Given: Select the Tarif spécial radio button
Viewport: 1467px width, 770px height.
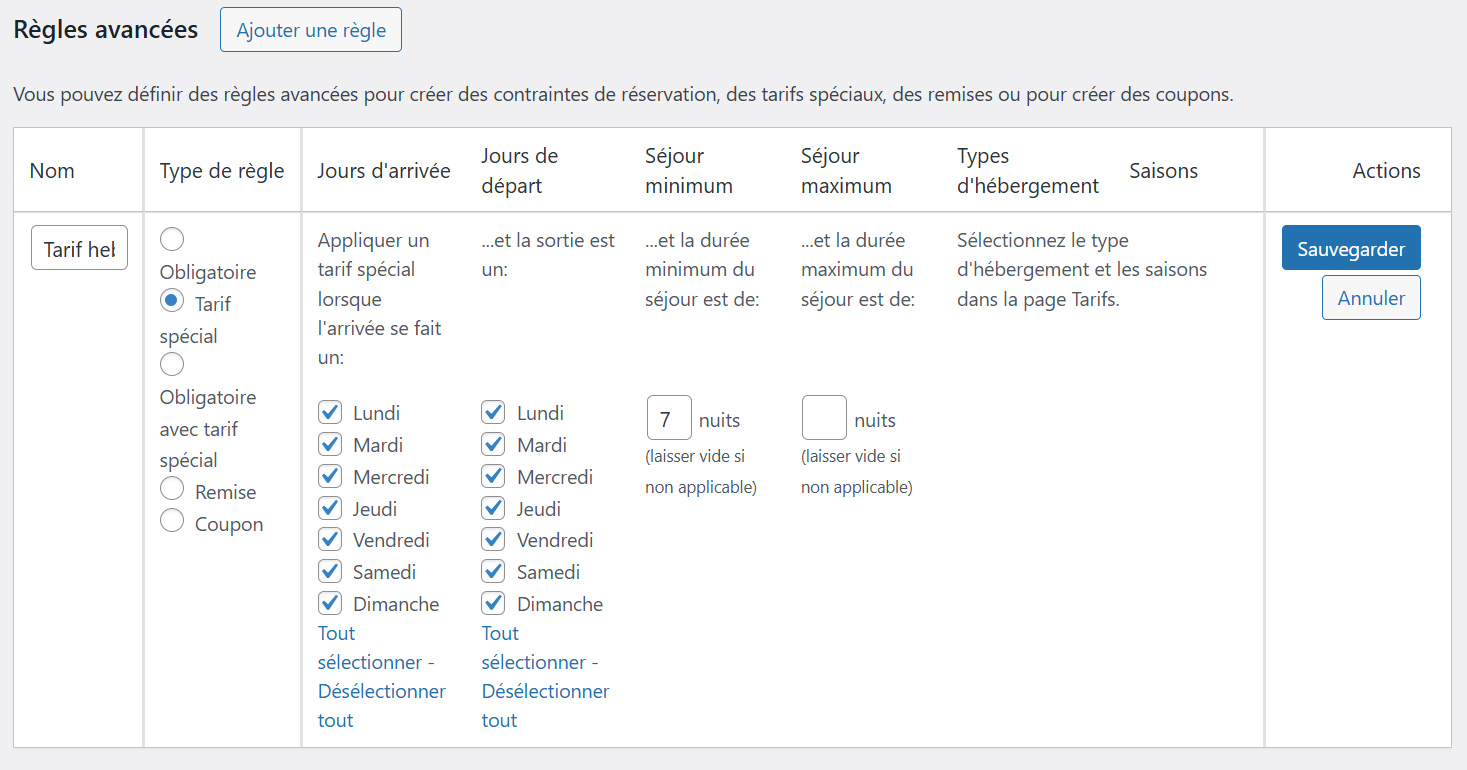Looking at the screenshot, I should [x=172, y=300].
